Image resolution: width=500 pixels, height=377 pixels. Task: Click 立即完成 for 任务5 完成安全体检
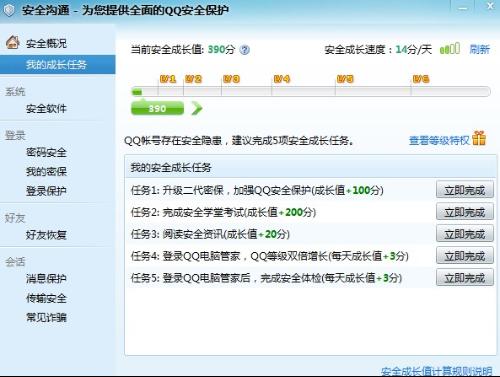(x=465, y=278)
